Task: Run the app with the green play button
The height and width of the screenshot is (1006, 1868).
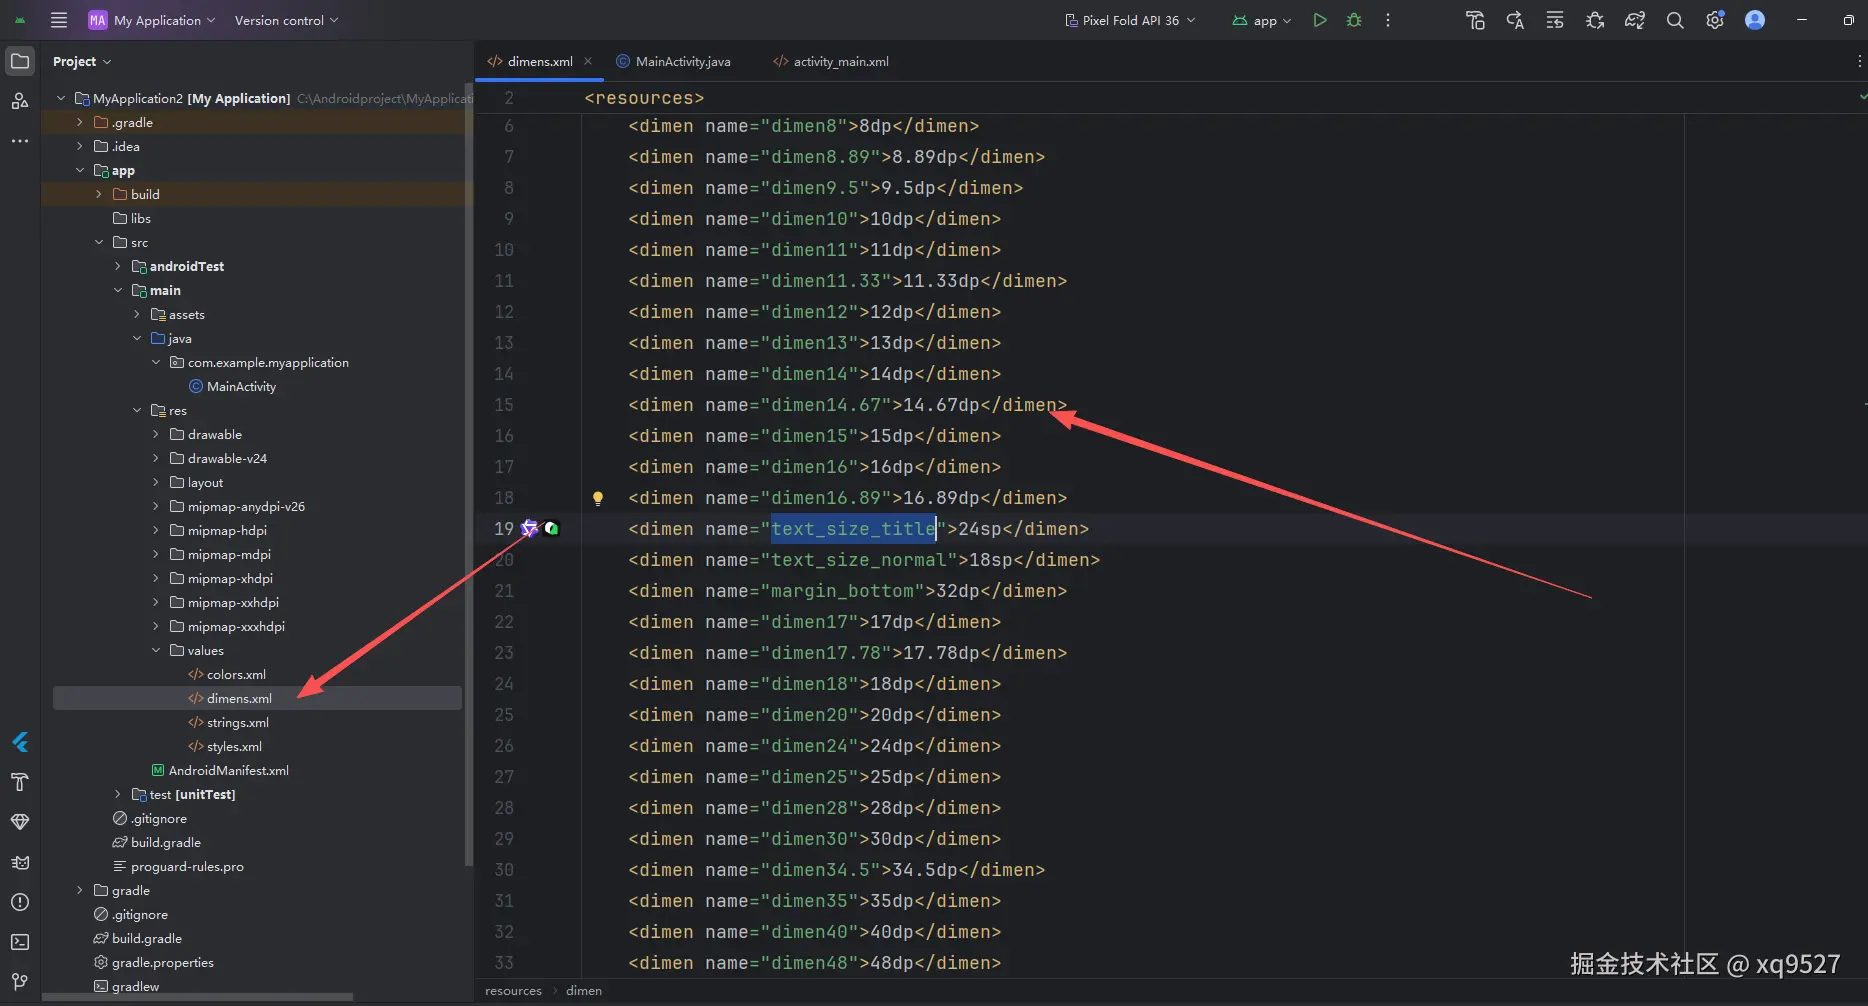Action: click(1320, 20)
